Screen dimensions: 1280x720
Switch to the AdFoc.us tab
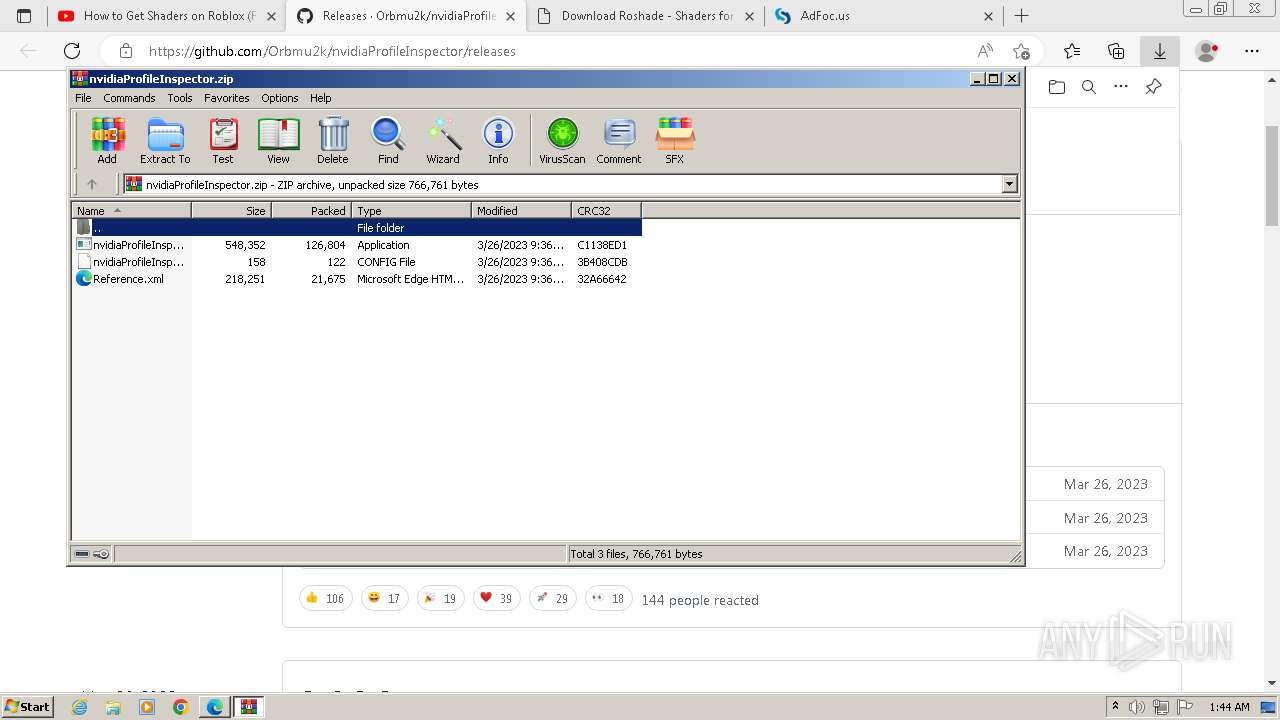point(884,16)
